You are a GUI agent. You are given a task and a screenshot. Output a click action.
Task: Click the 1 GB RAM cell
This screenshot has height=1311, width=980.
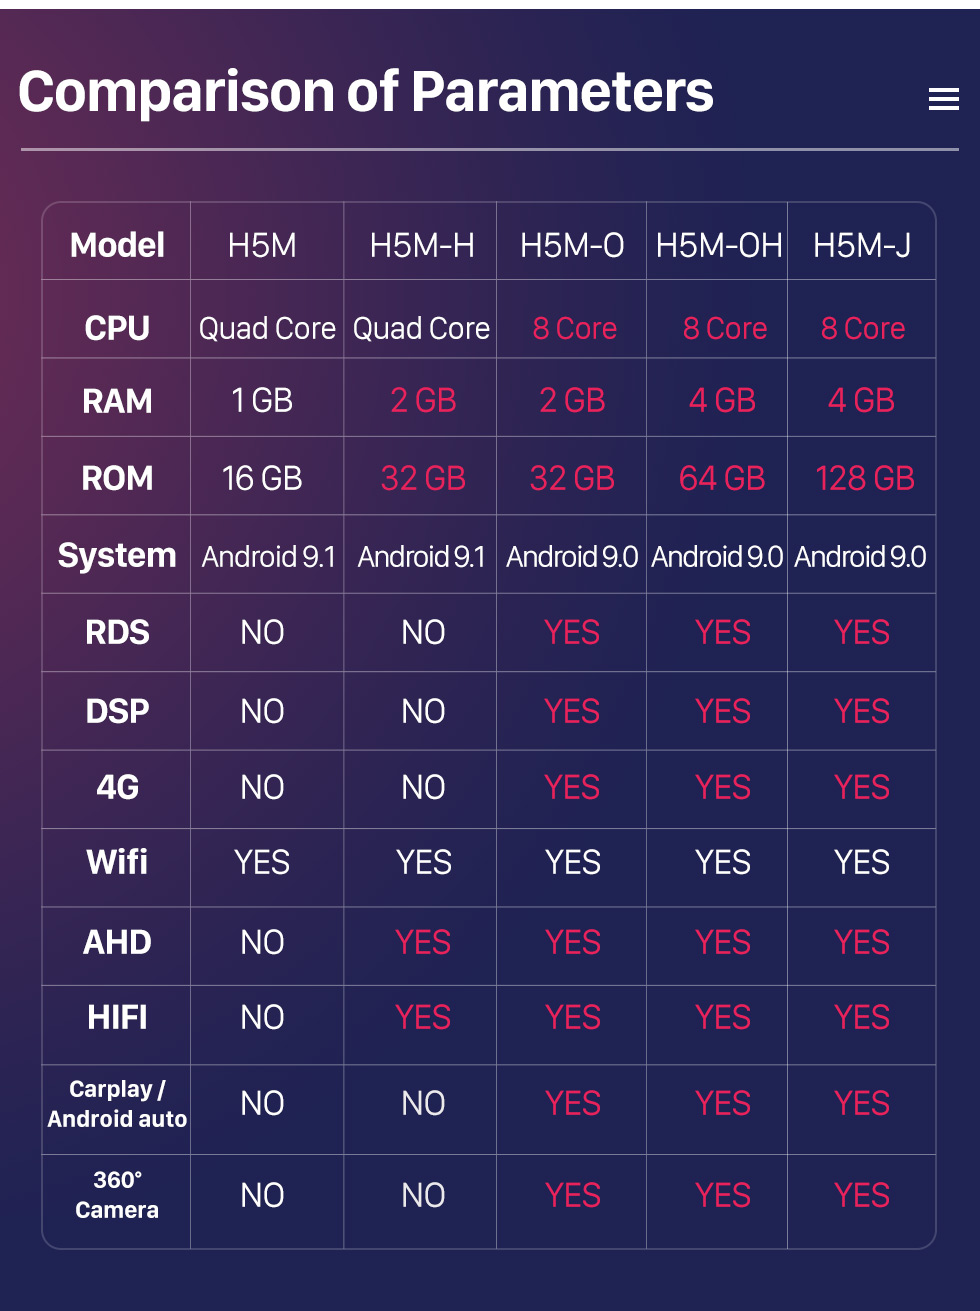pyautogui.click(x=262, y=401)
